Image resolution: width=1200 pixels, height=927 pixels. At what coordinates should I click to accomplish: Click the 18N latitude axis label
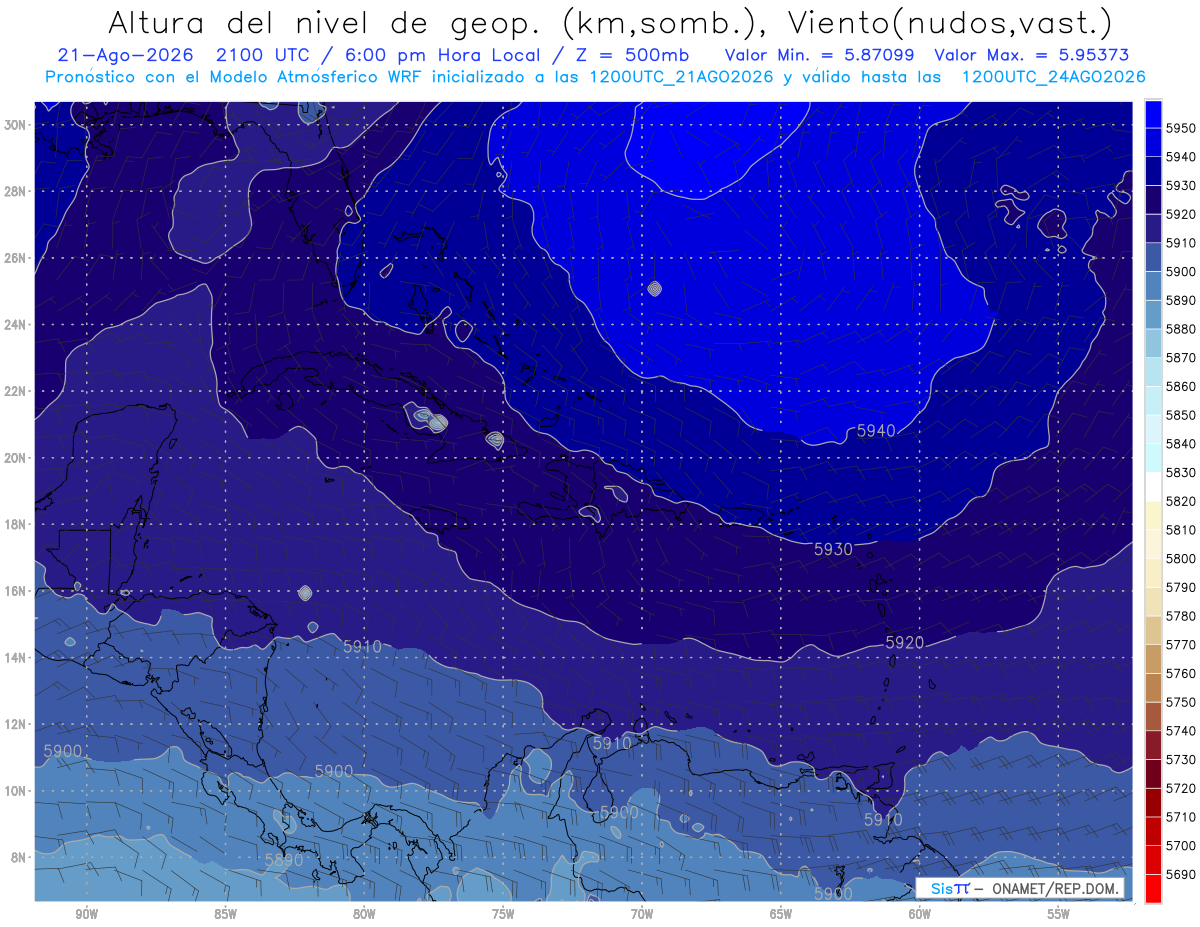14,525
